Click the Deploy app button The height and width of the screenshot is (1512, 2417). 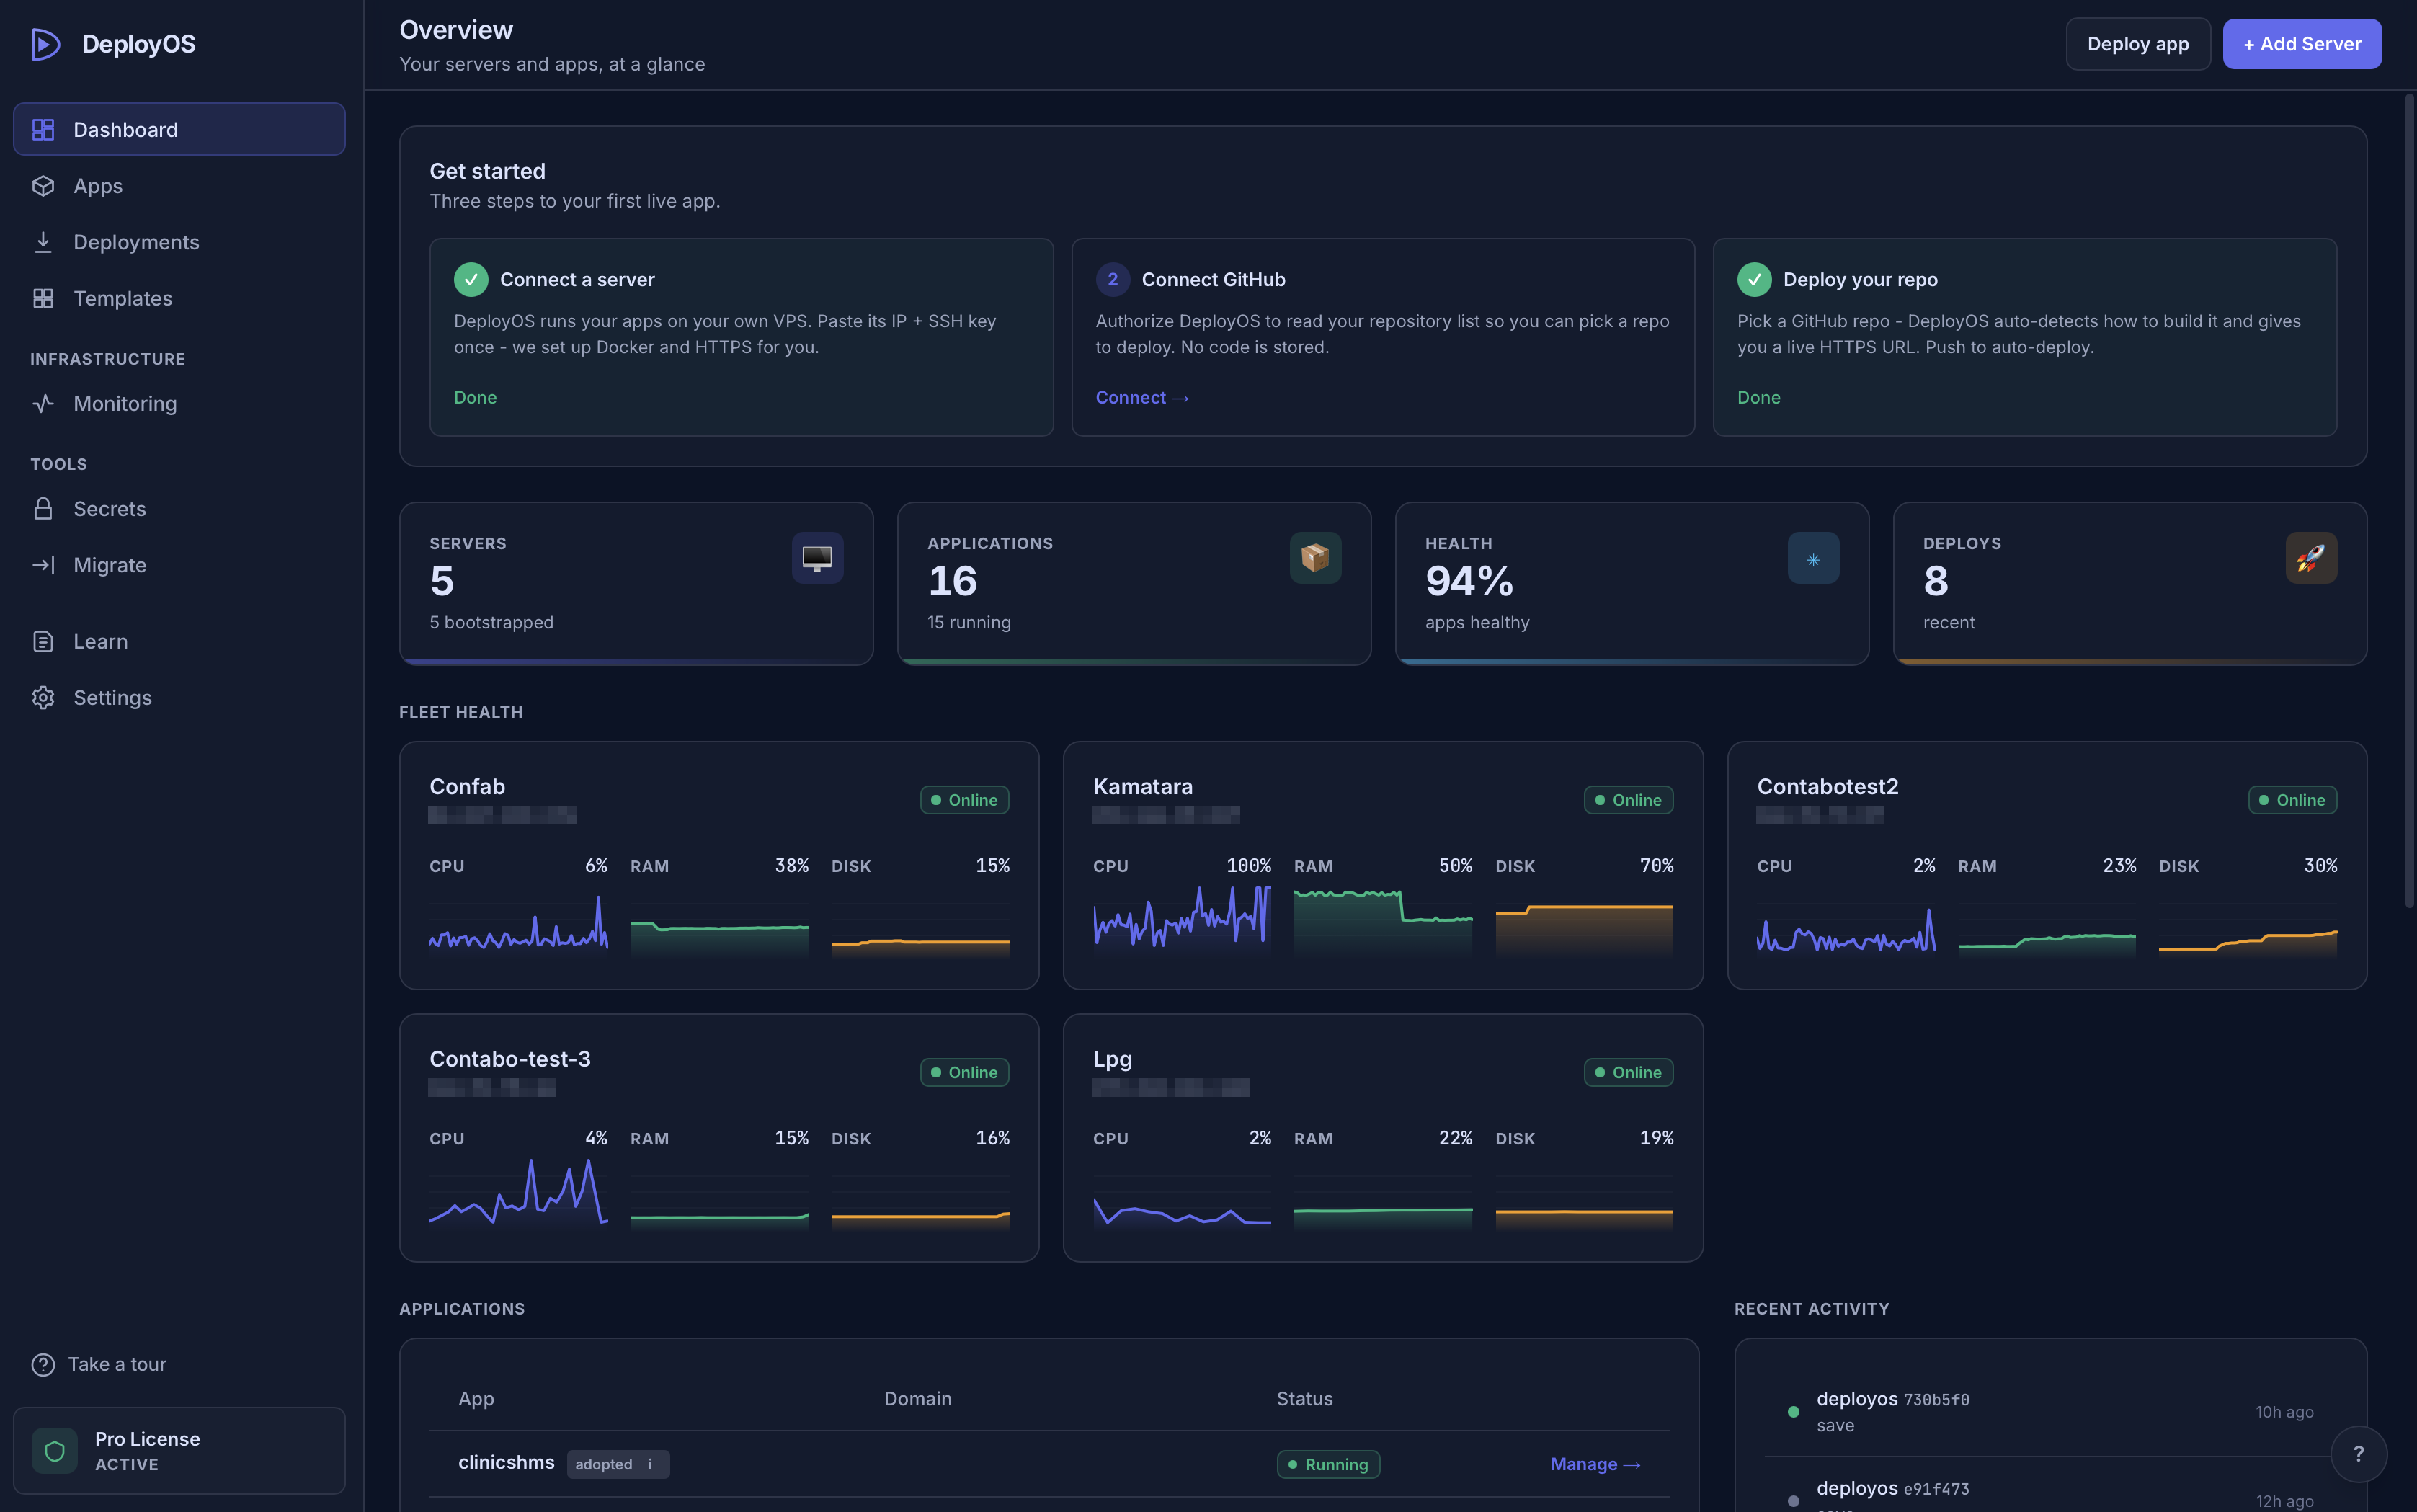tap(2138, 44)
